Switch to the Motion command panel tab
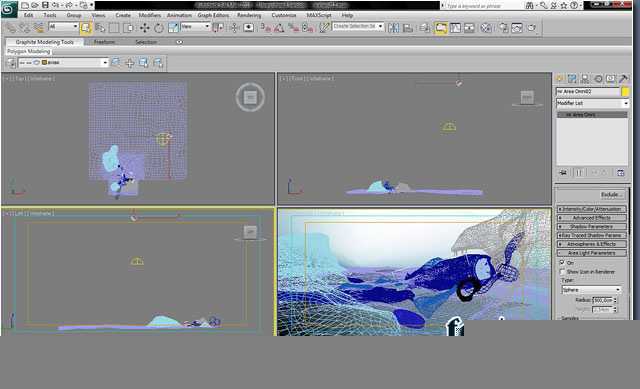The height and width of the screenshot is (389, 640). click(x=598, y=78)
